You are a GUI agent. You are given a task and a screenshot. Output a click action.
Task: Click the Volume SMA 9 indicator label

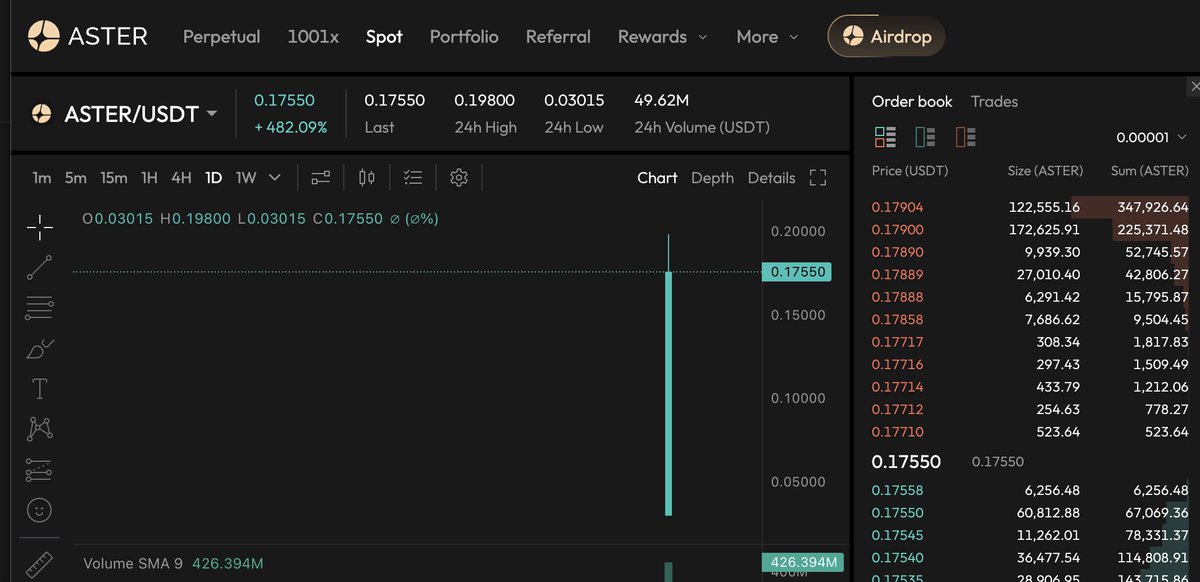tap(132, 563)
